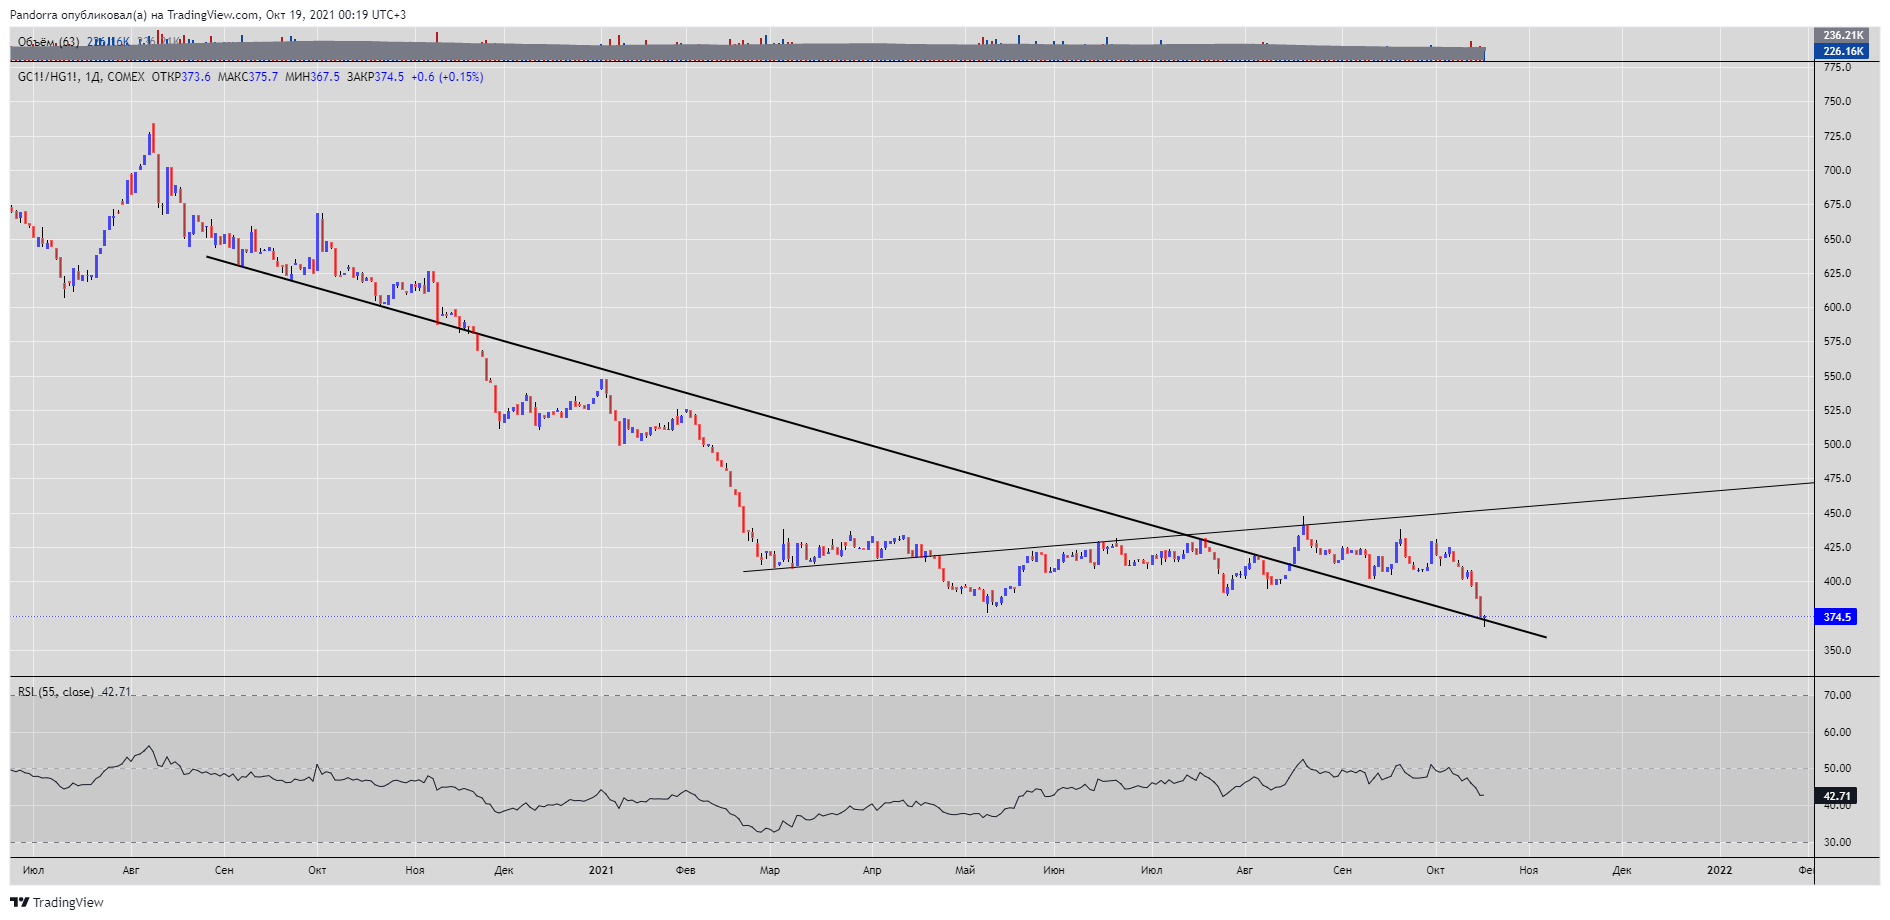Viewport: 1890px width, 920px height.
Task: Select the thick descending black trendline
Action: [876, 447]
